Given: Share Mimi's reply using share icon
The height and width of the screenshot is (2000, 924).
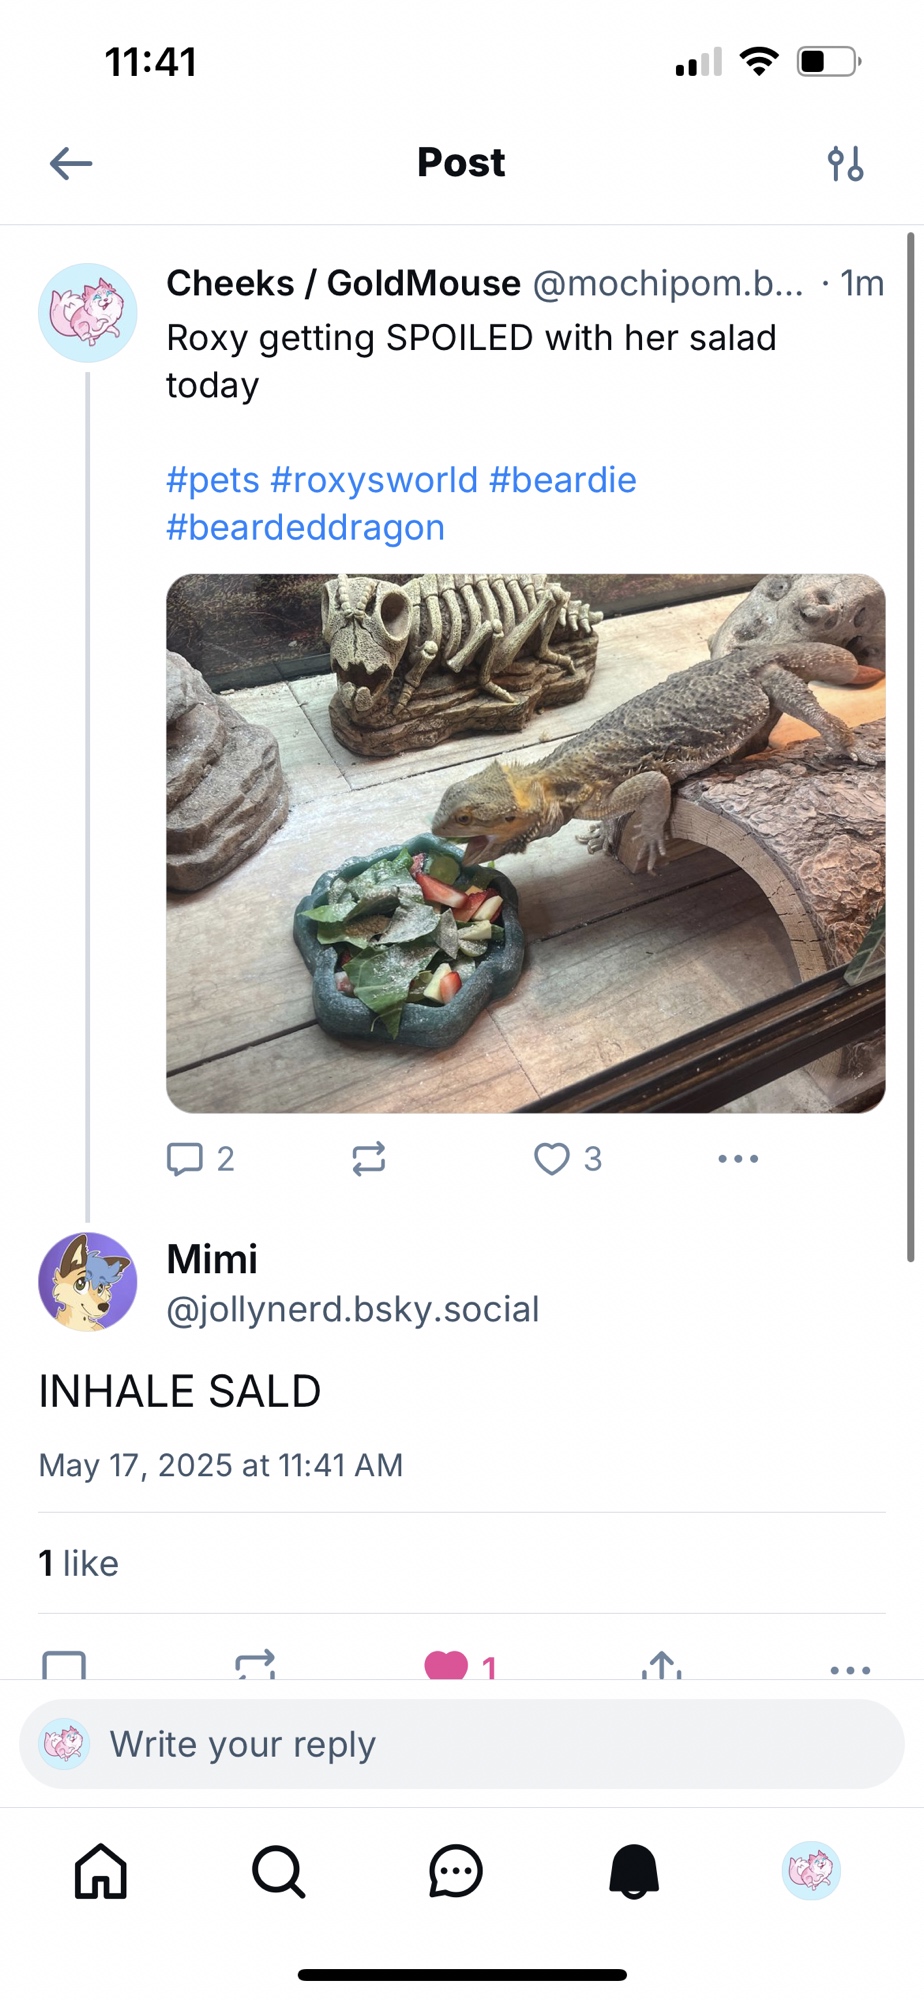Looking at the screenshot, I should (x=661, y=1666).
